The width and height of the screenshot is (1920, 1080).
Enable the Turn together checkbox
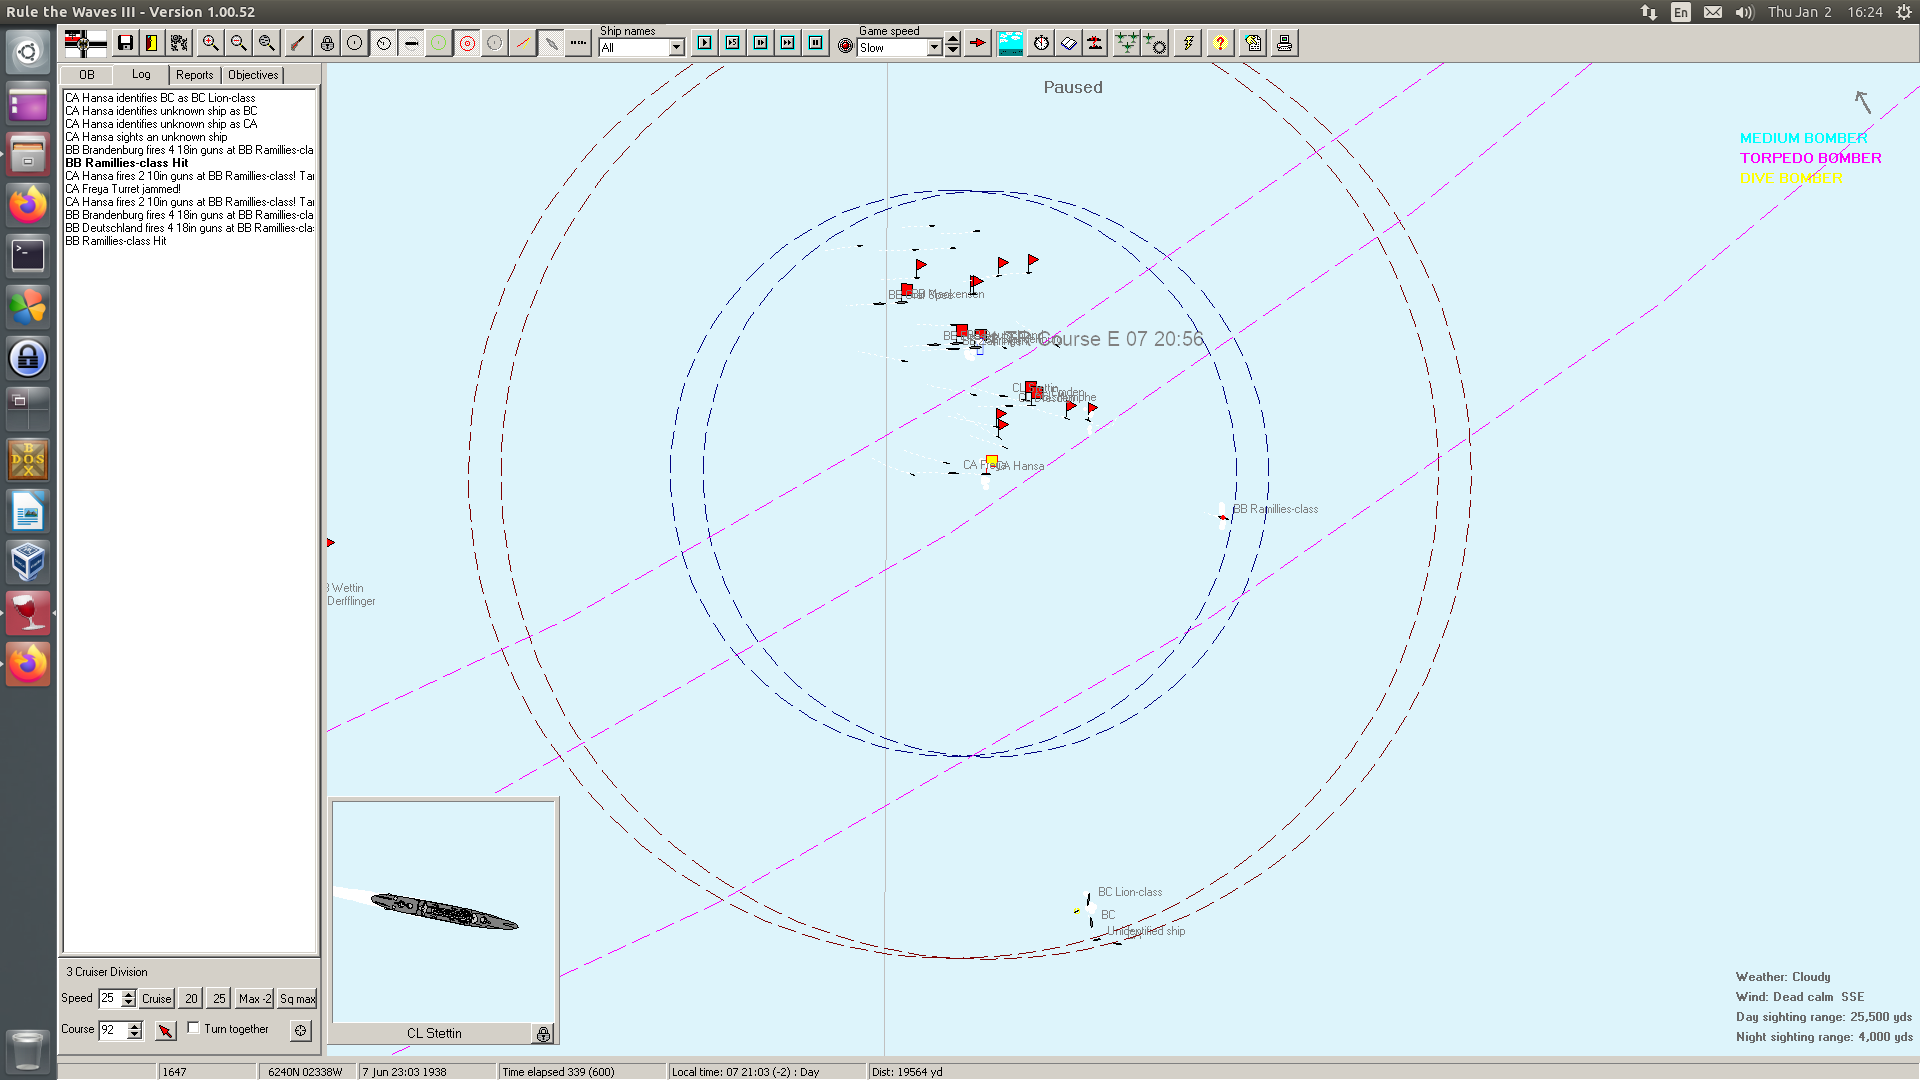(194, 1028)
